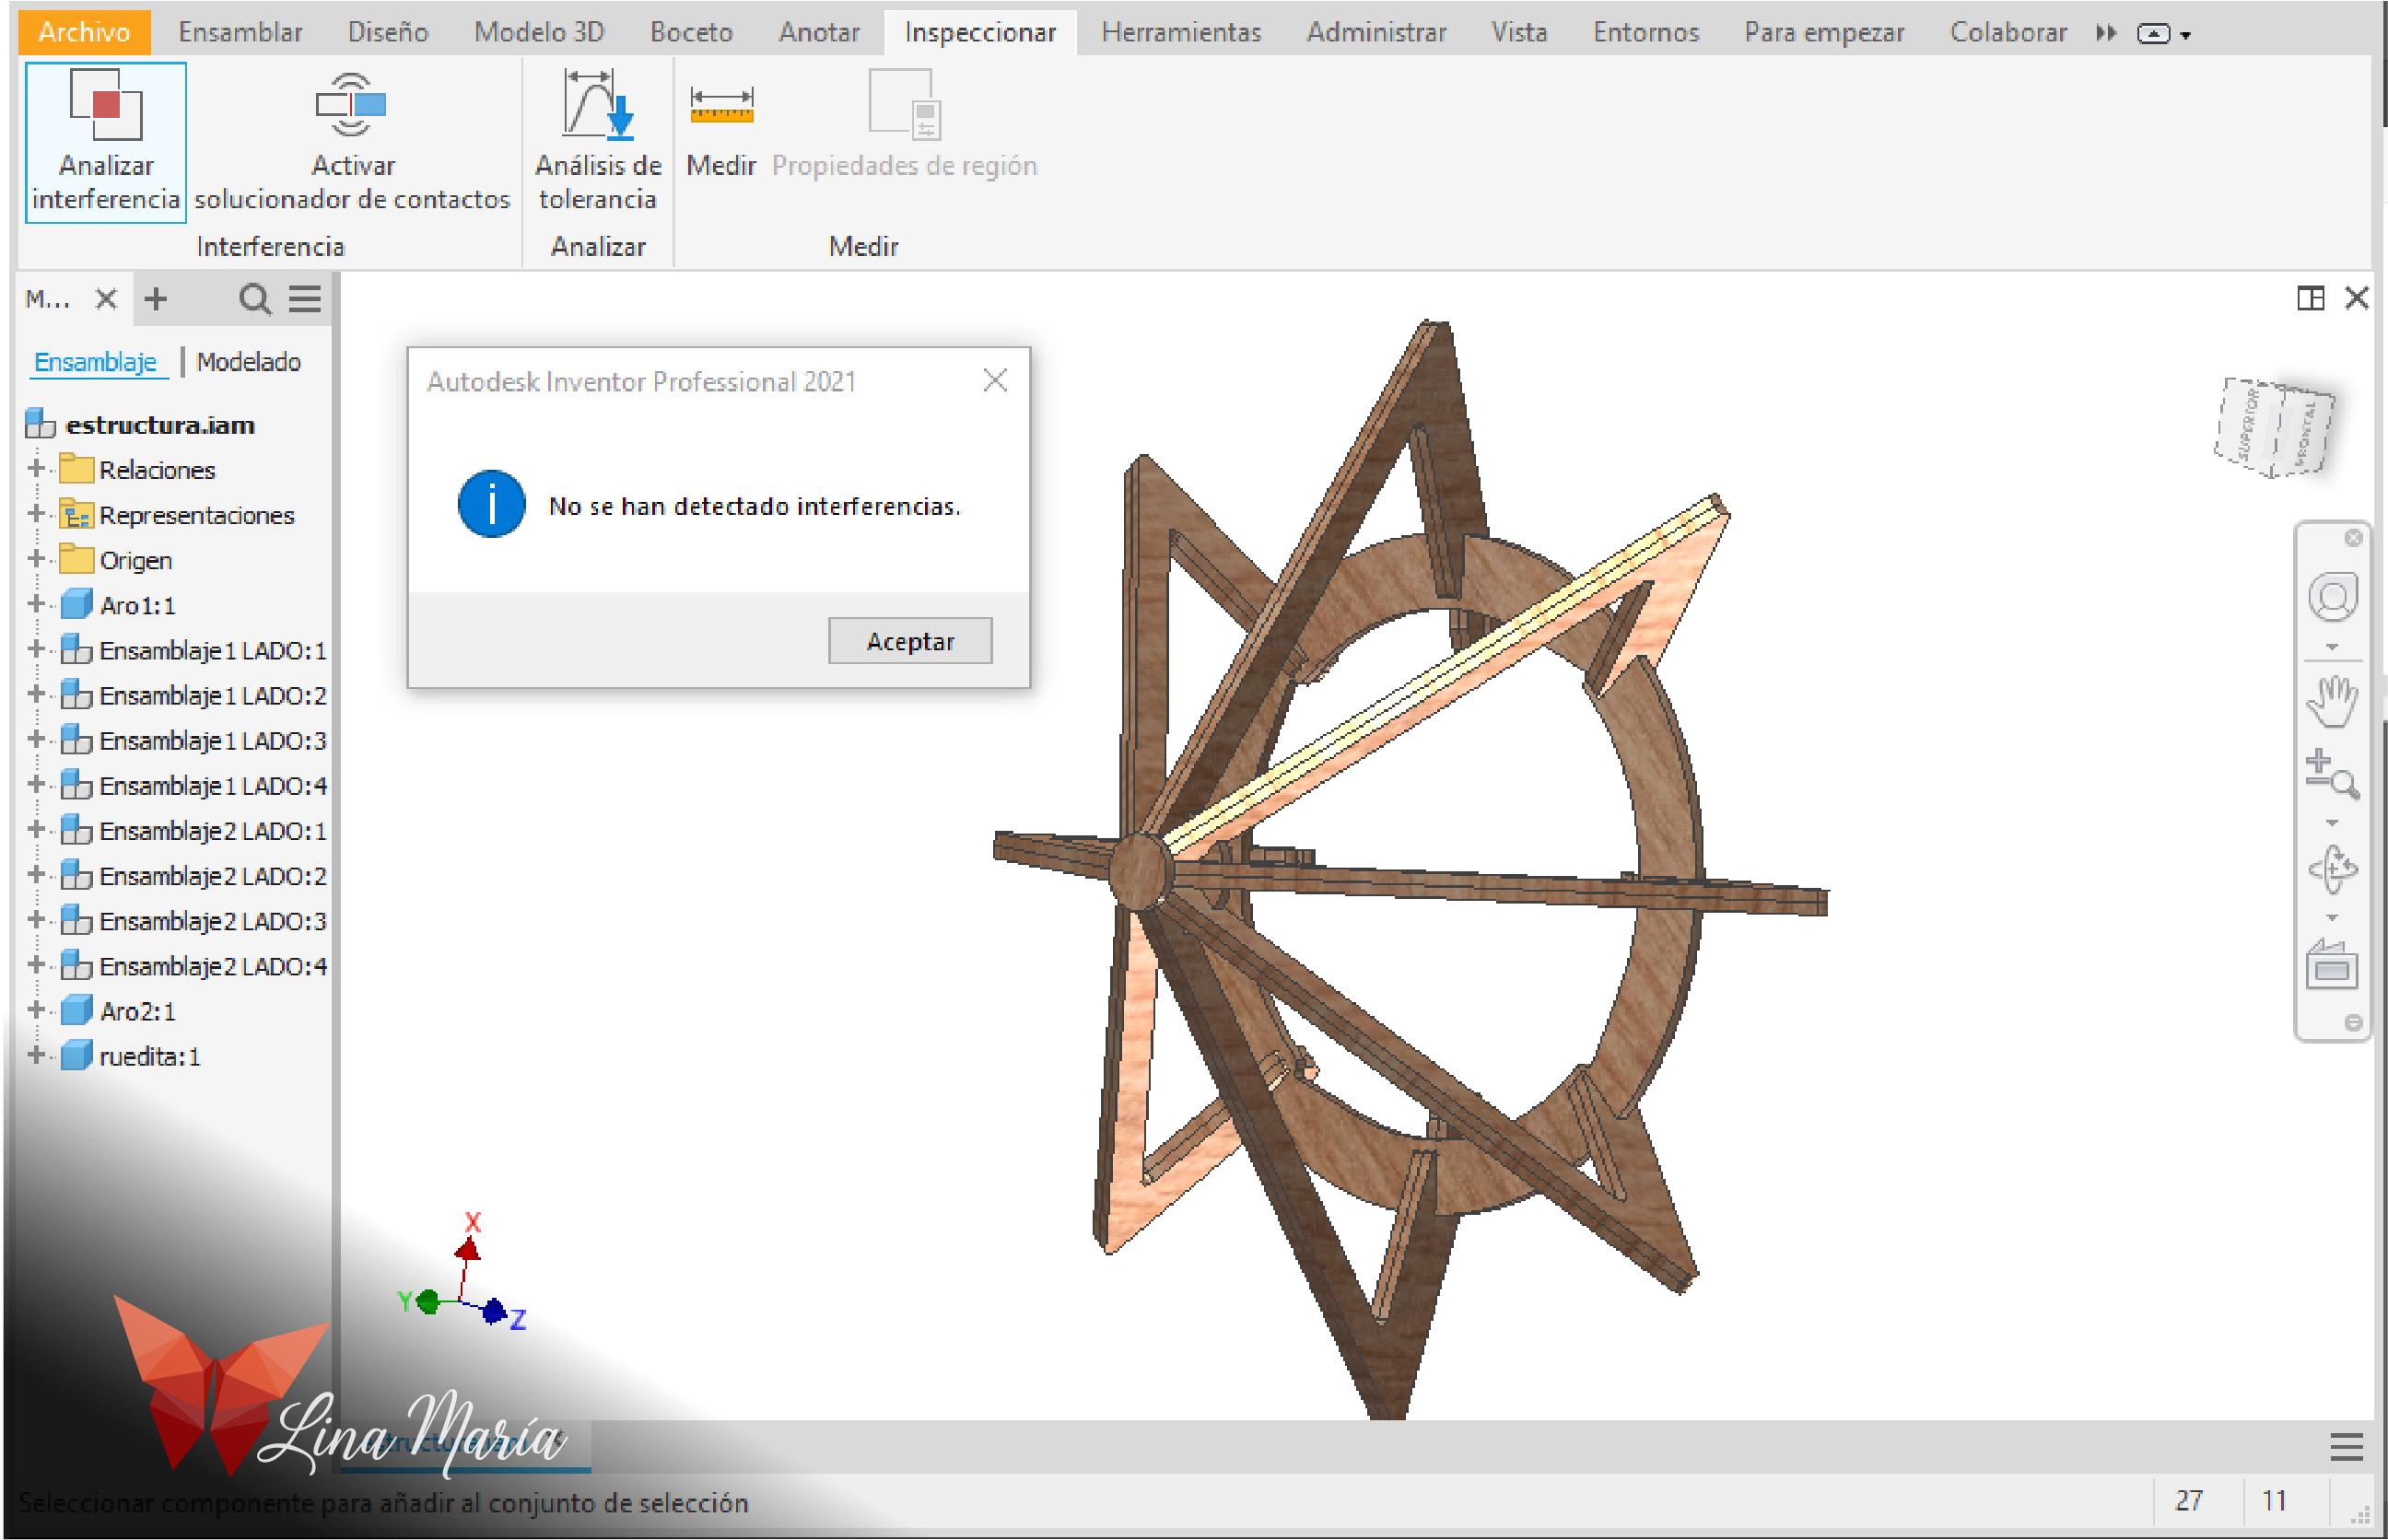2388x1540 pixels.
Task: Select the Ensamblaje browser view
Action: click(x=95, y=362)
